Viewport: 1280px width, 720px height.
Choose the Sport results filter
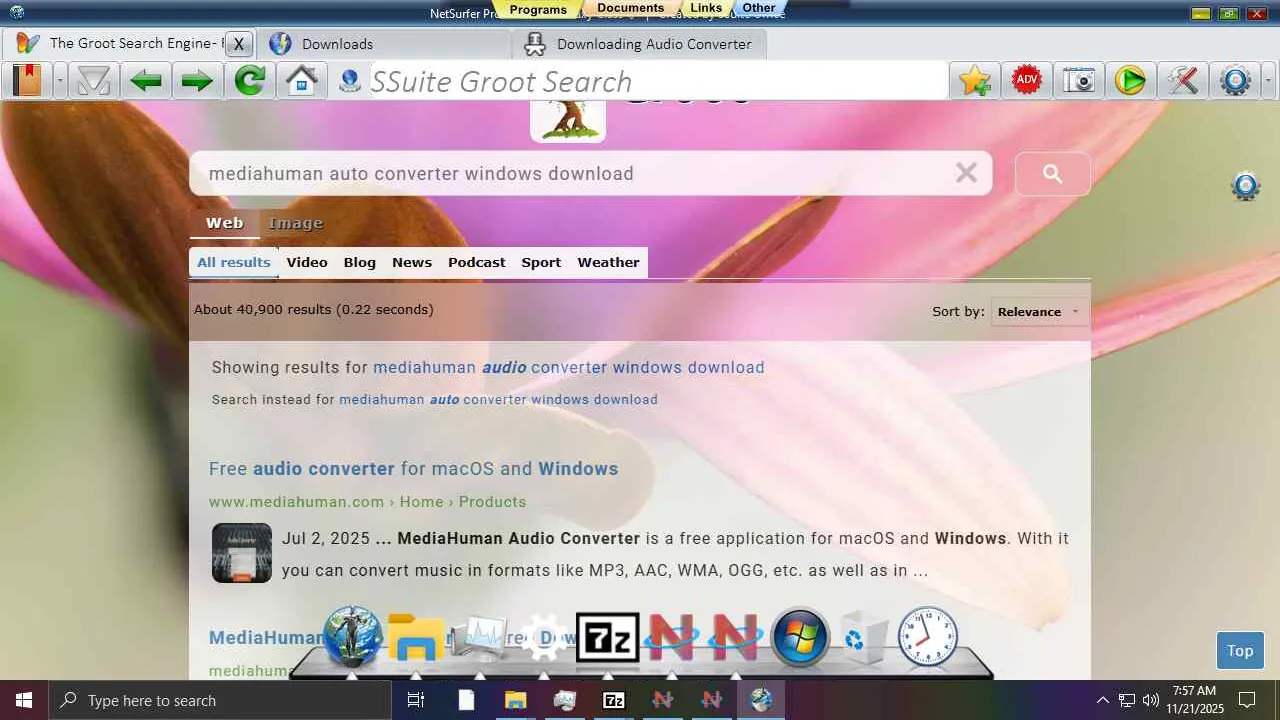[541, 262]
